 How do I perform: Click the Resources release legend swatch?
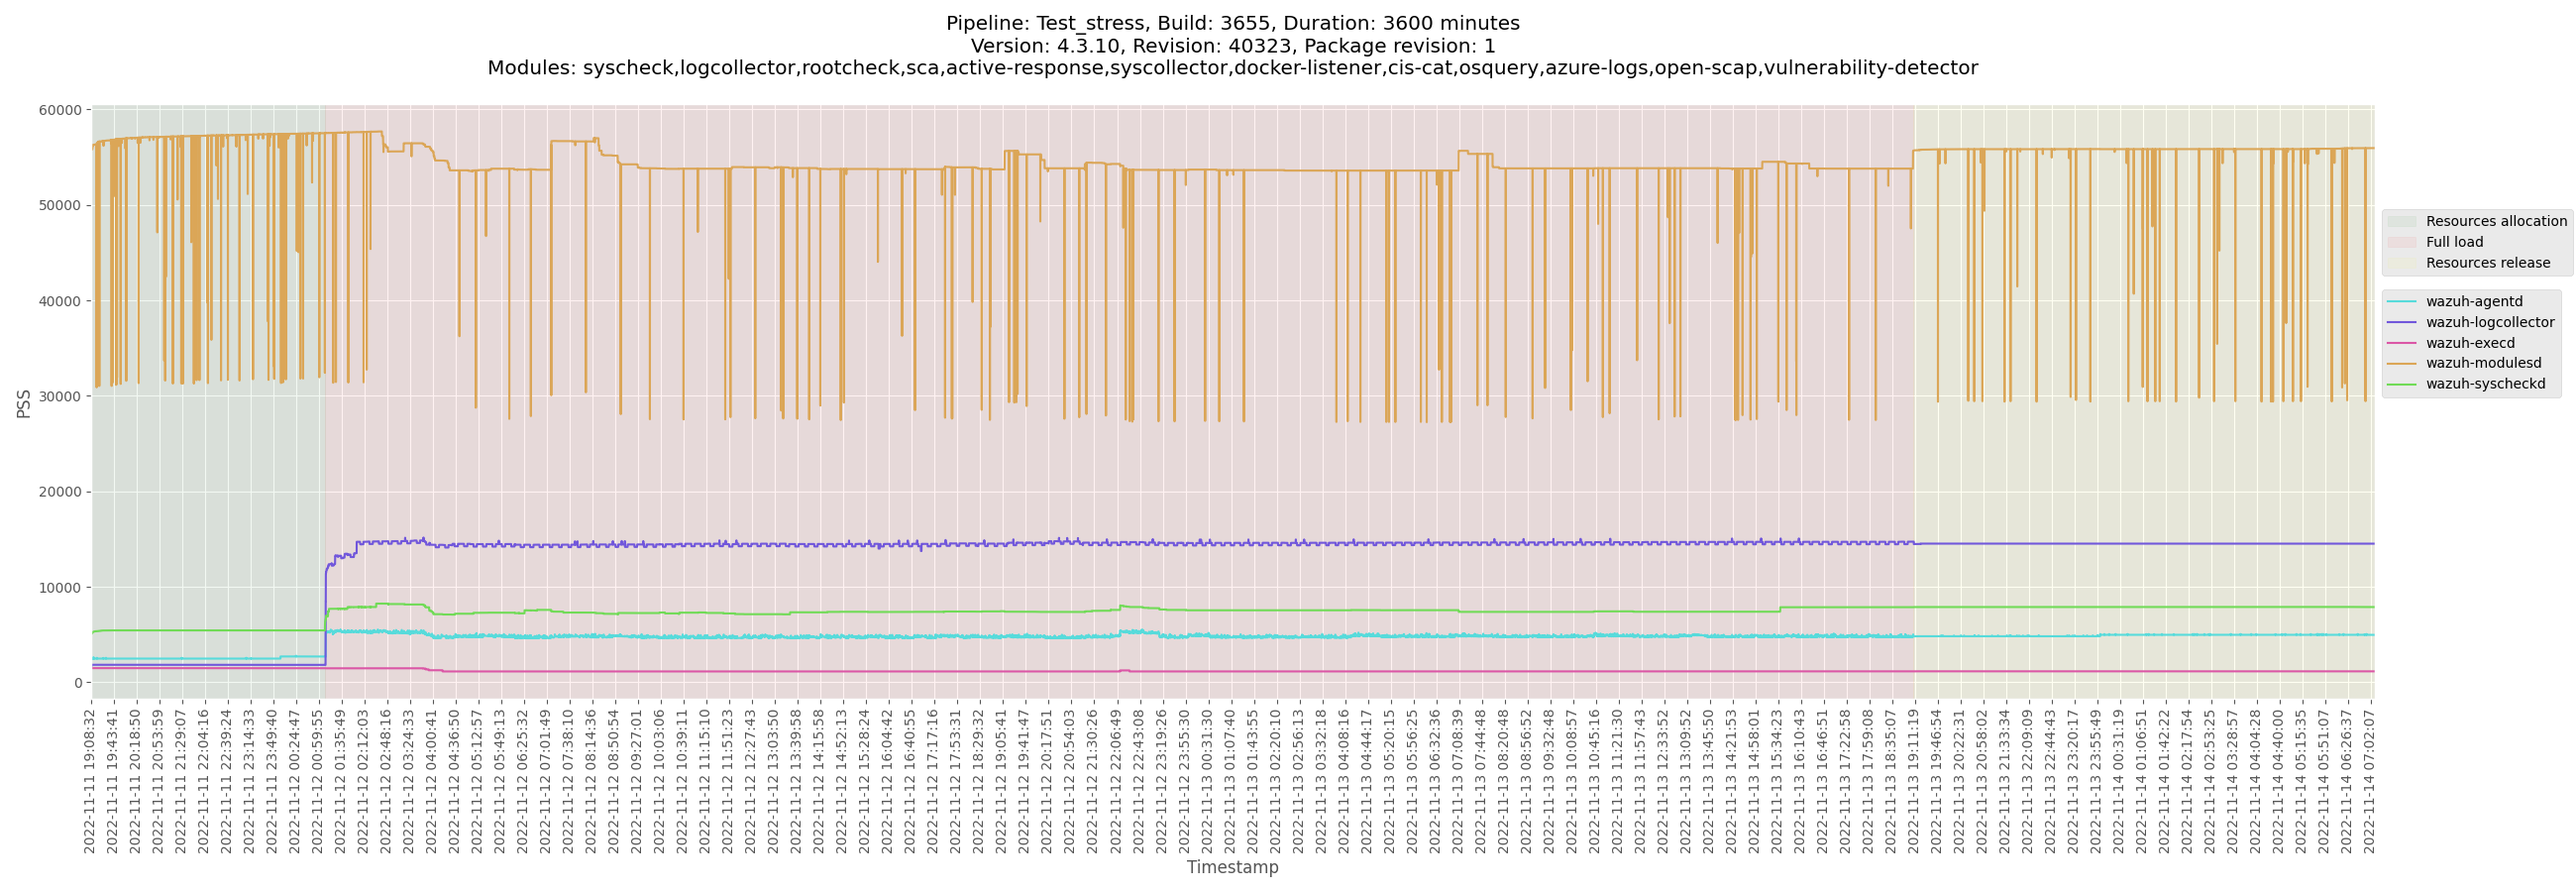click(2401, 263)
